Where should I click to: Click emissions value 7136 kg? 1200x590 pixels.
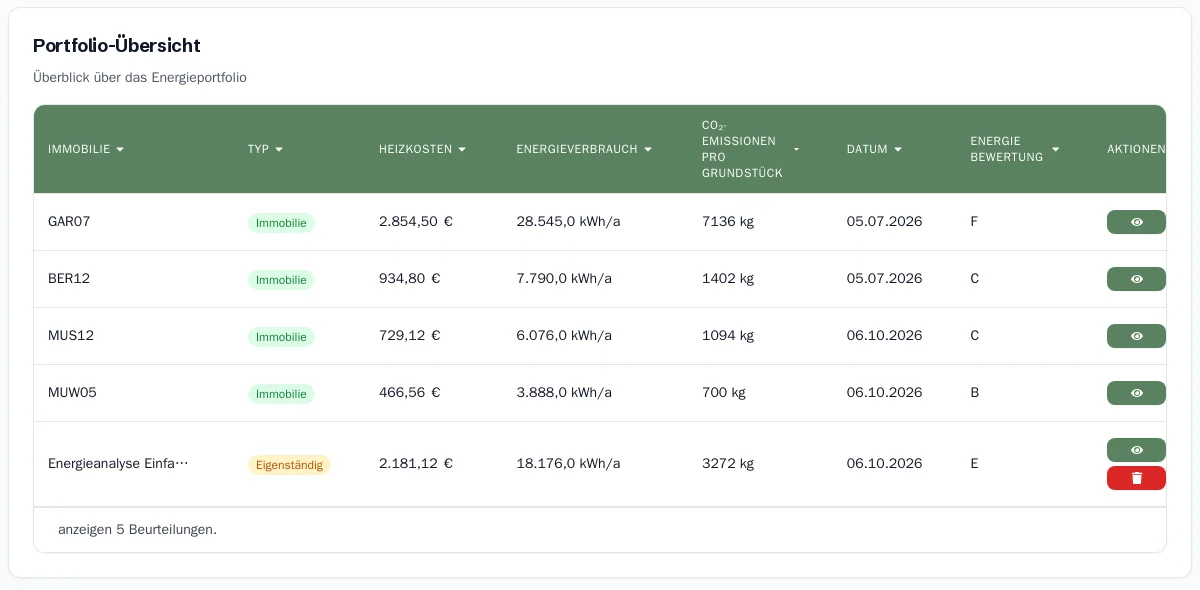point(728,222)
